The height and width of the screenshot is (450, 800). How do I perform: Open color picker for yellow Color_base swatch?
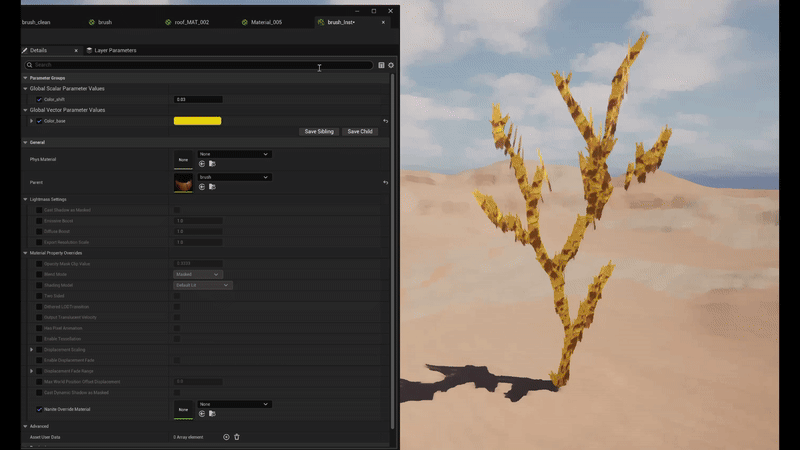[197, 121]
